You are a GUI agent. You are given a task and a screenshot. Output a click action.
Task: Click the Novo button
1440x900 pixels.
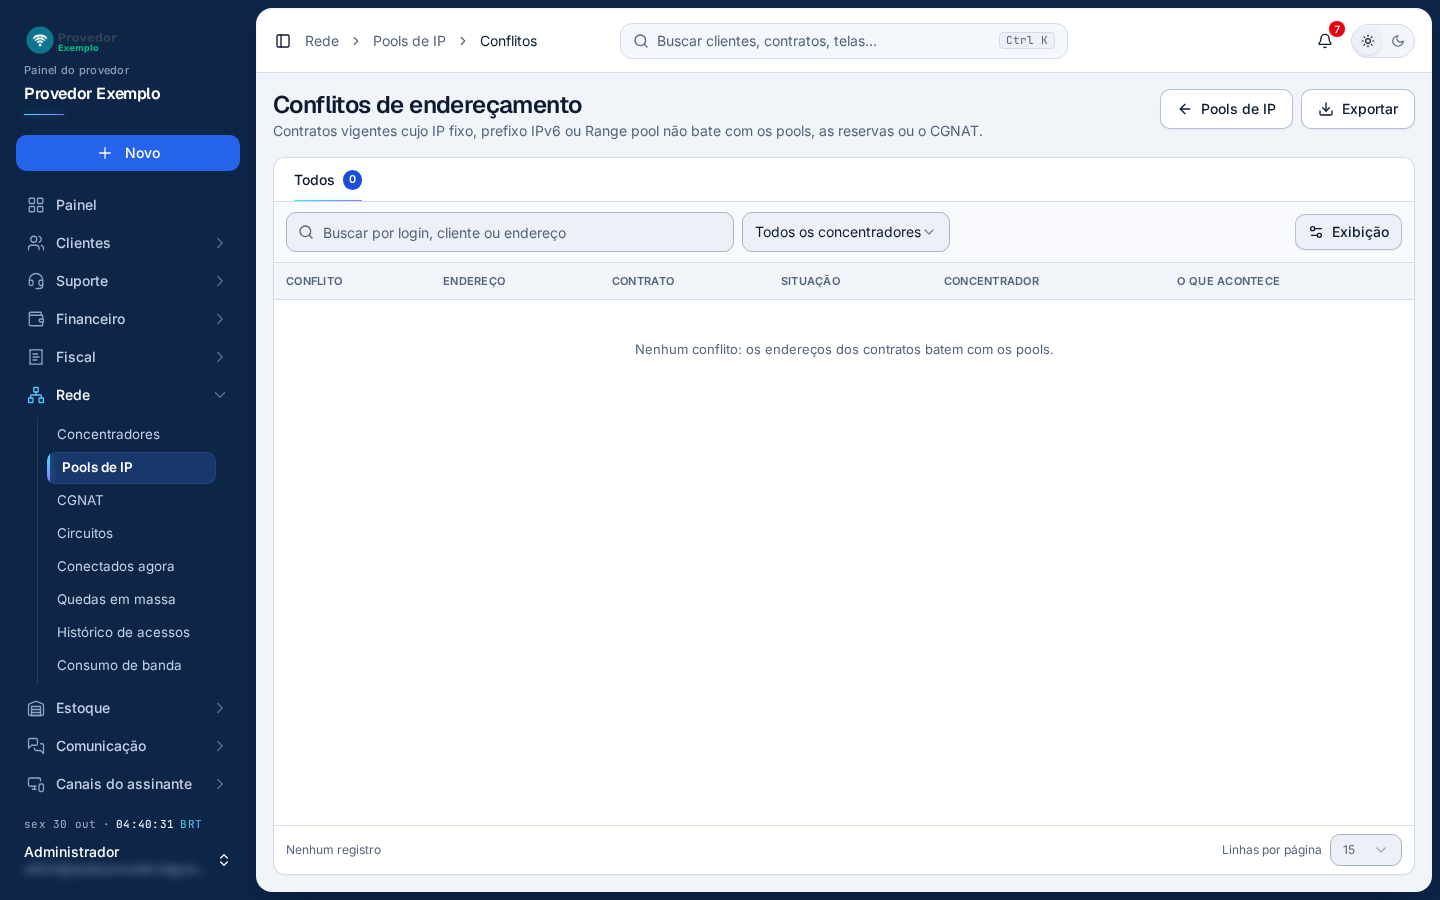[128, 153]
